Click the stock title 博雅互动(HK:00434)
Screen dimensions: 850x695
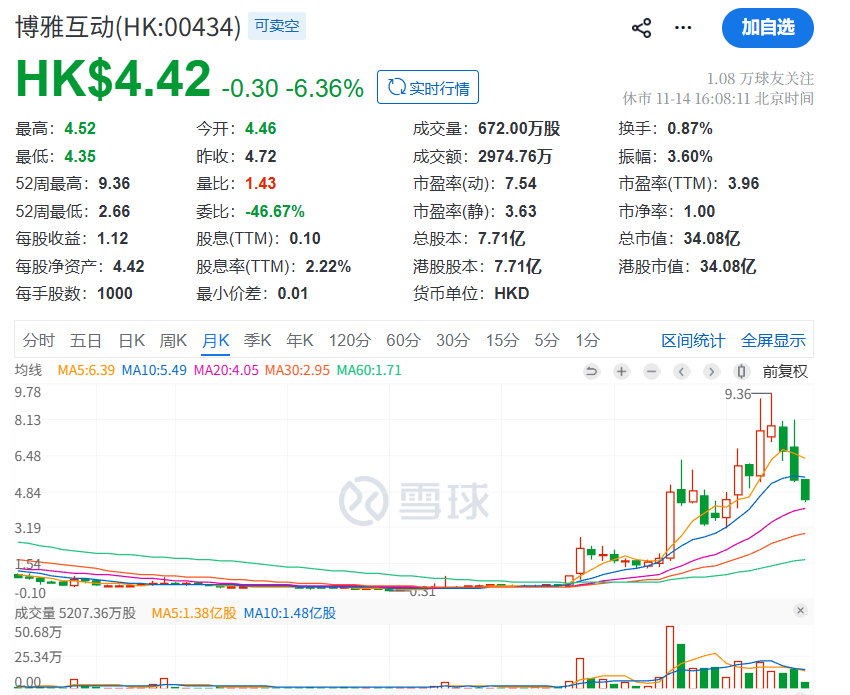click(x=128, y=27)
